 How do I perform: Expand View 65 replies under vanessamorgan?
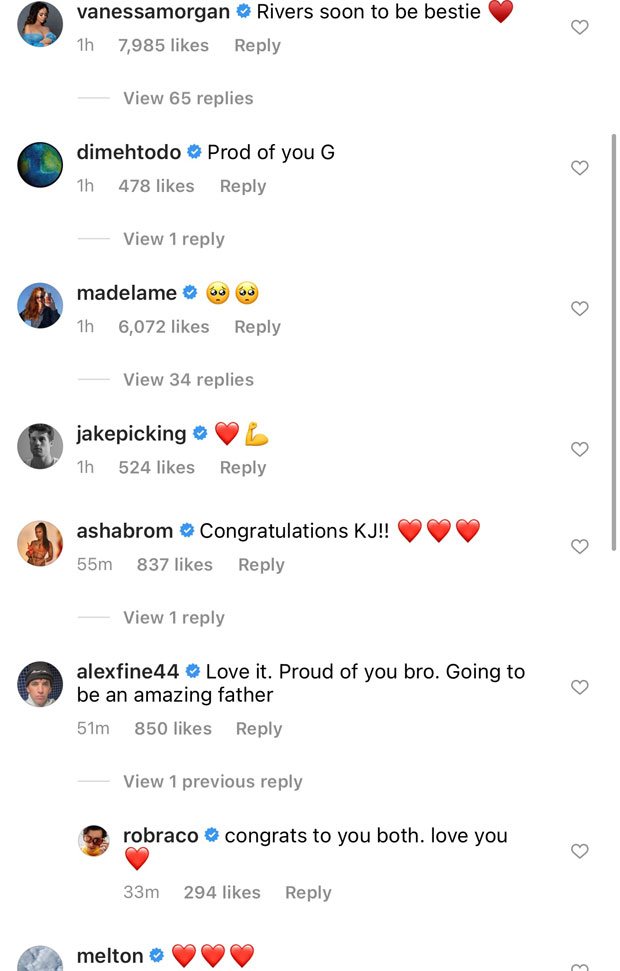tap(188, 98)
